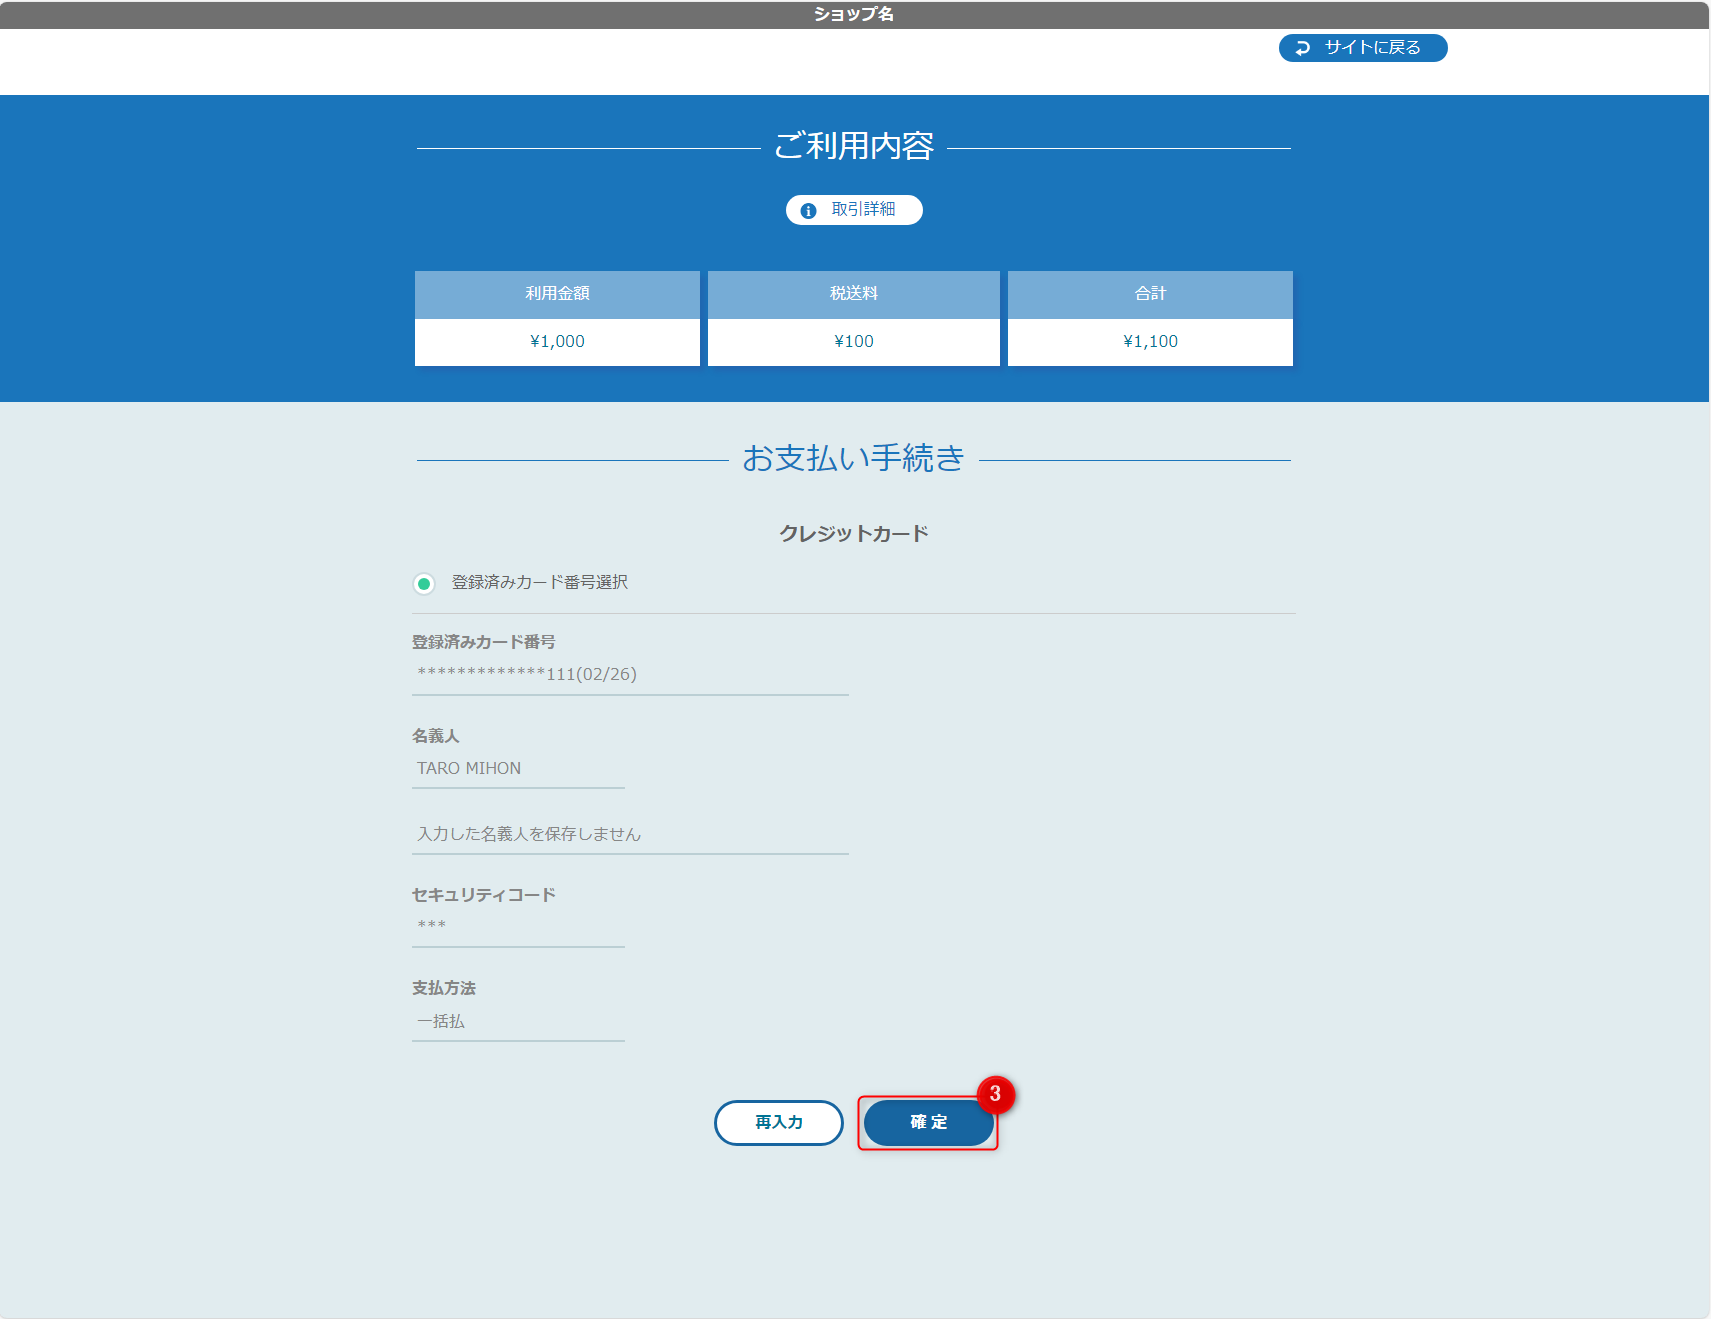1711x1319 pixels.
Task: Select the 登録済みカード番号選択 radio button
Action: (424, 583)
